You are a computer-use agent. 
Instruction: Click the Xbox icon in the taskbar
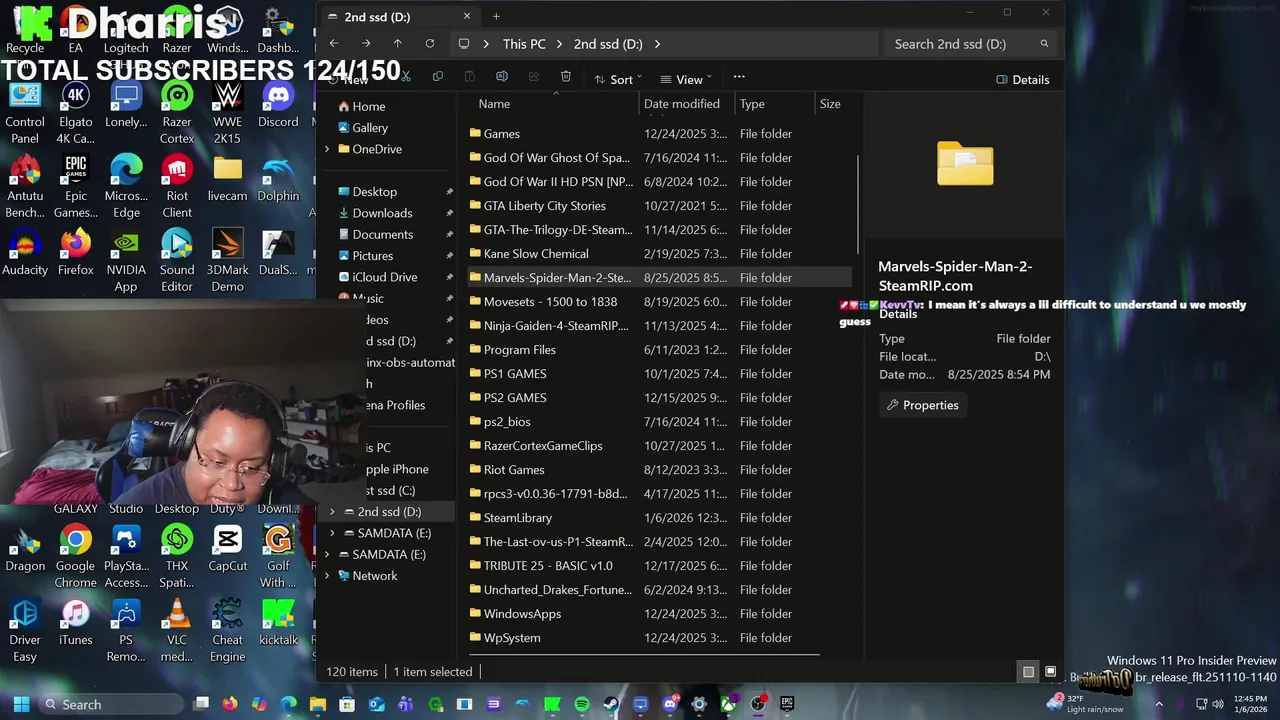pyautogui.click(x=729, y=704)
